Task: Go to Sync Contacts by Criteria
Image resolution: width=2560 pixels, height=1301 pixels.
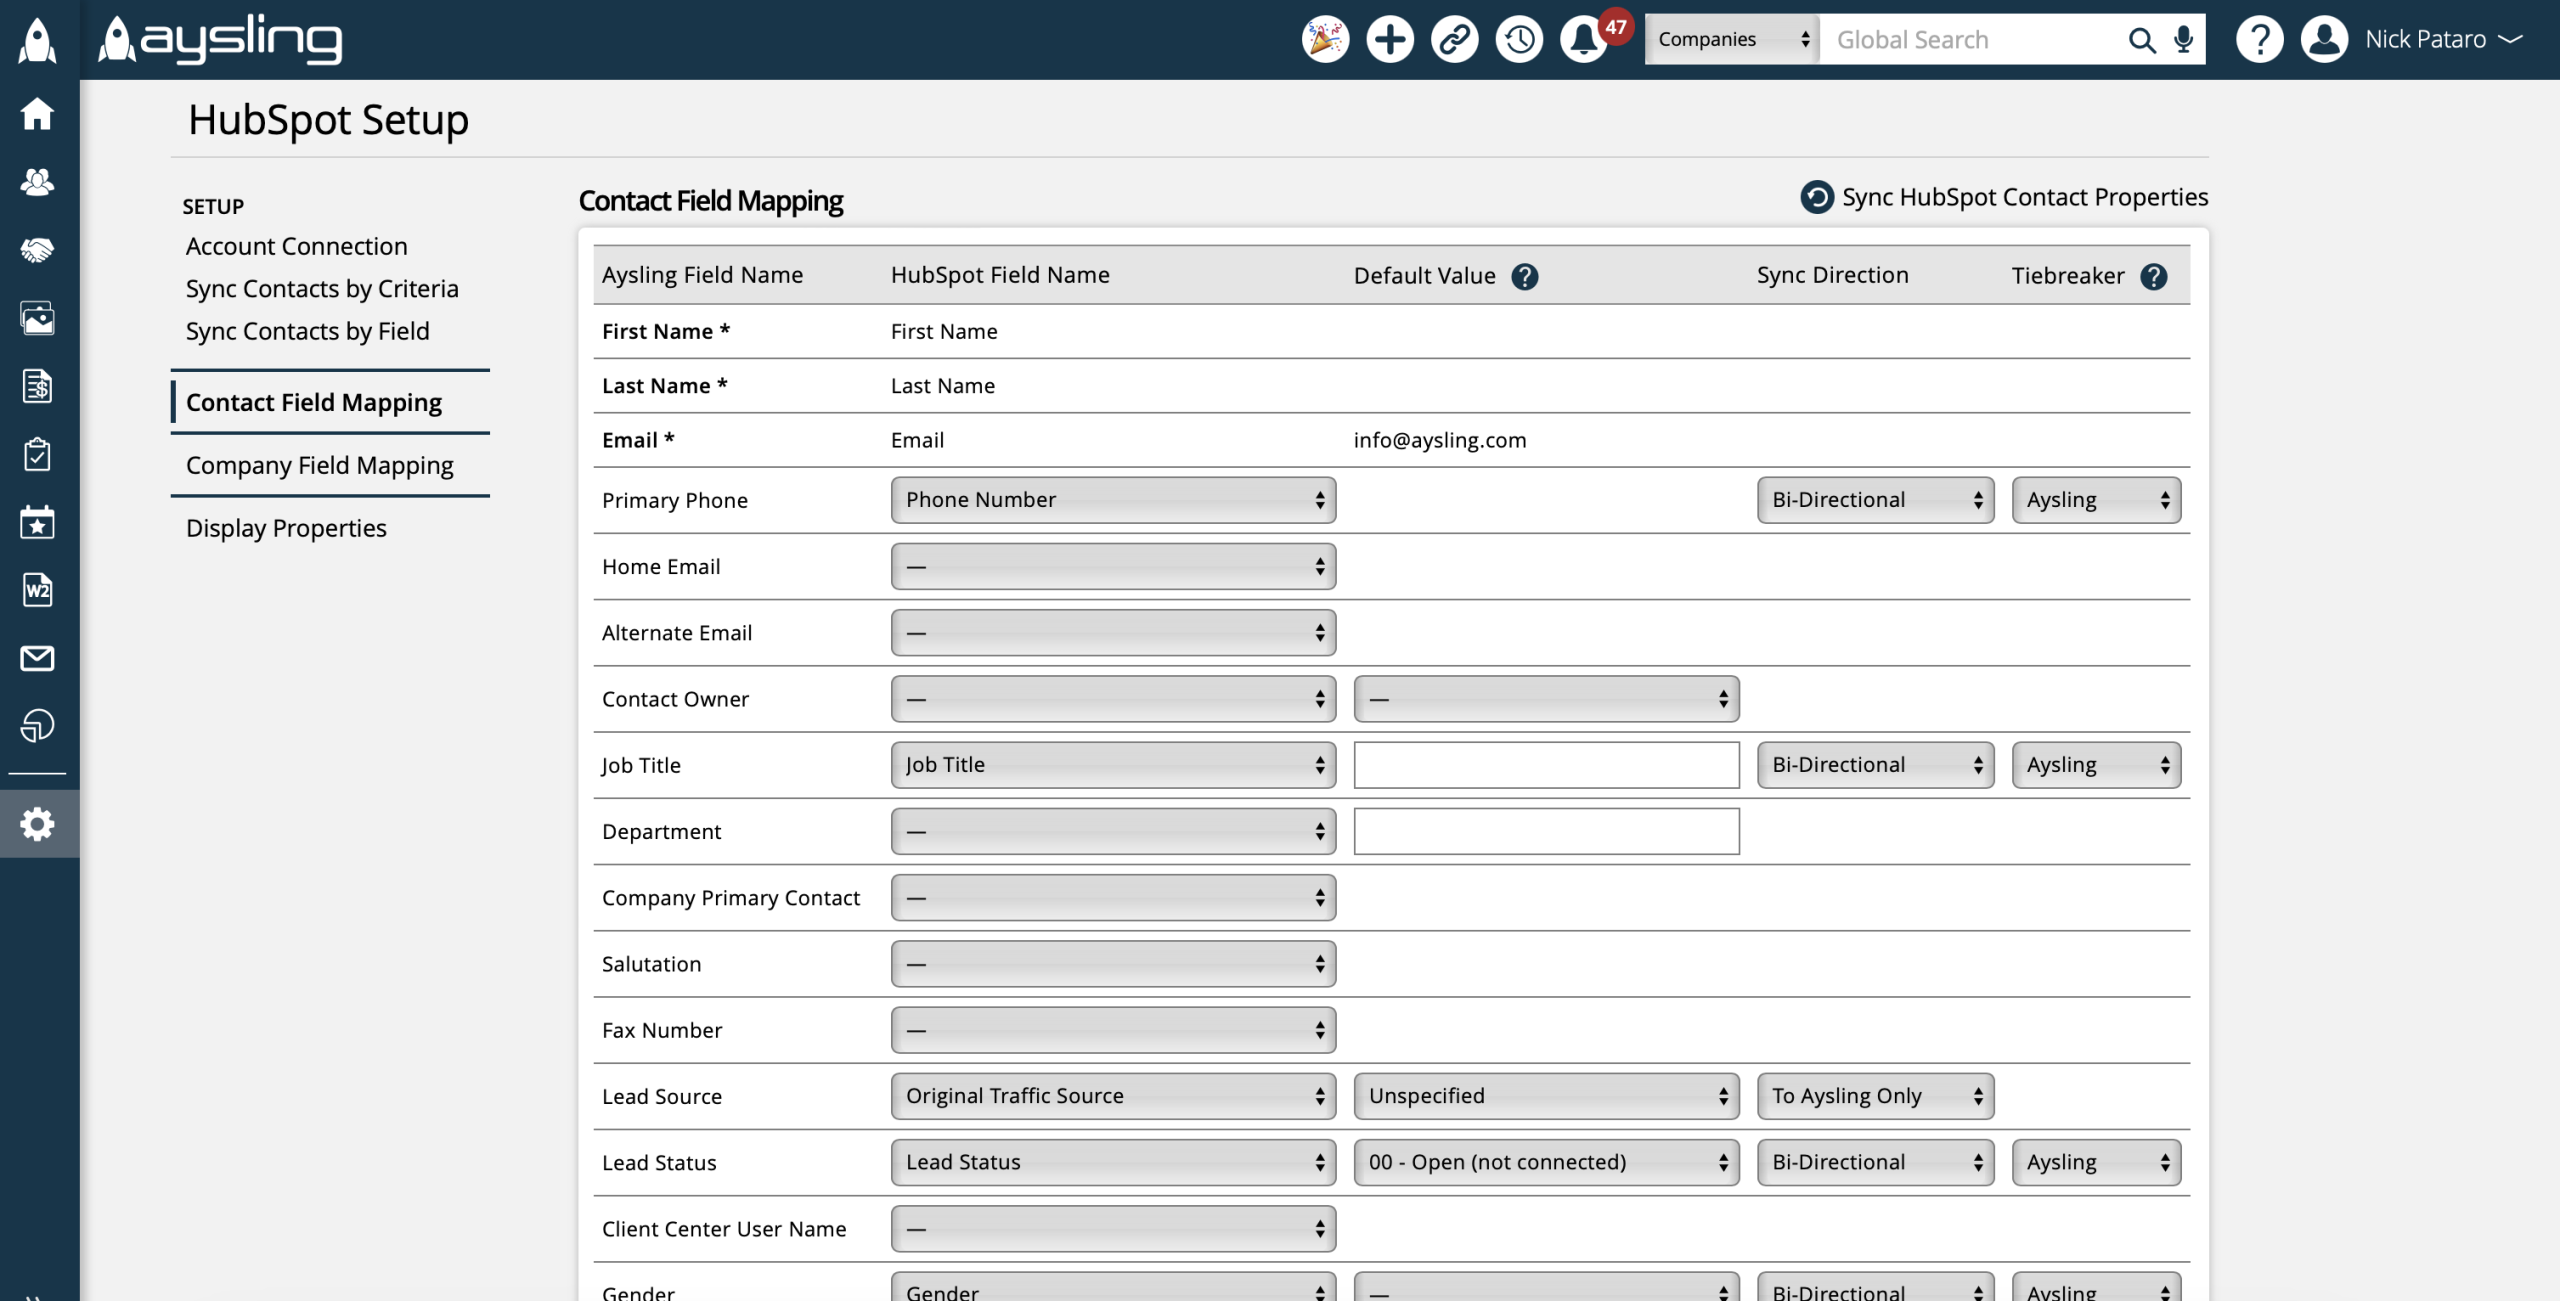Action: pos(322,289)
